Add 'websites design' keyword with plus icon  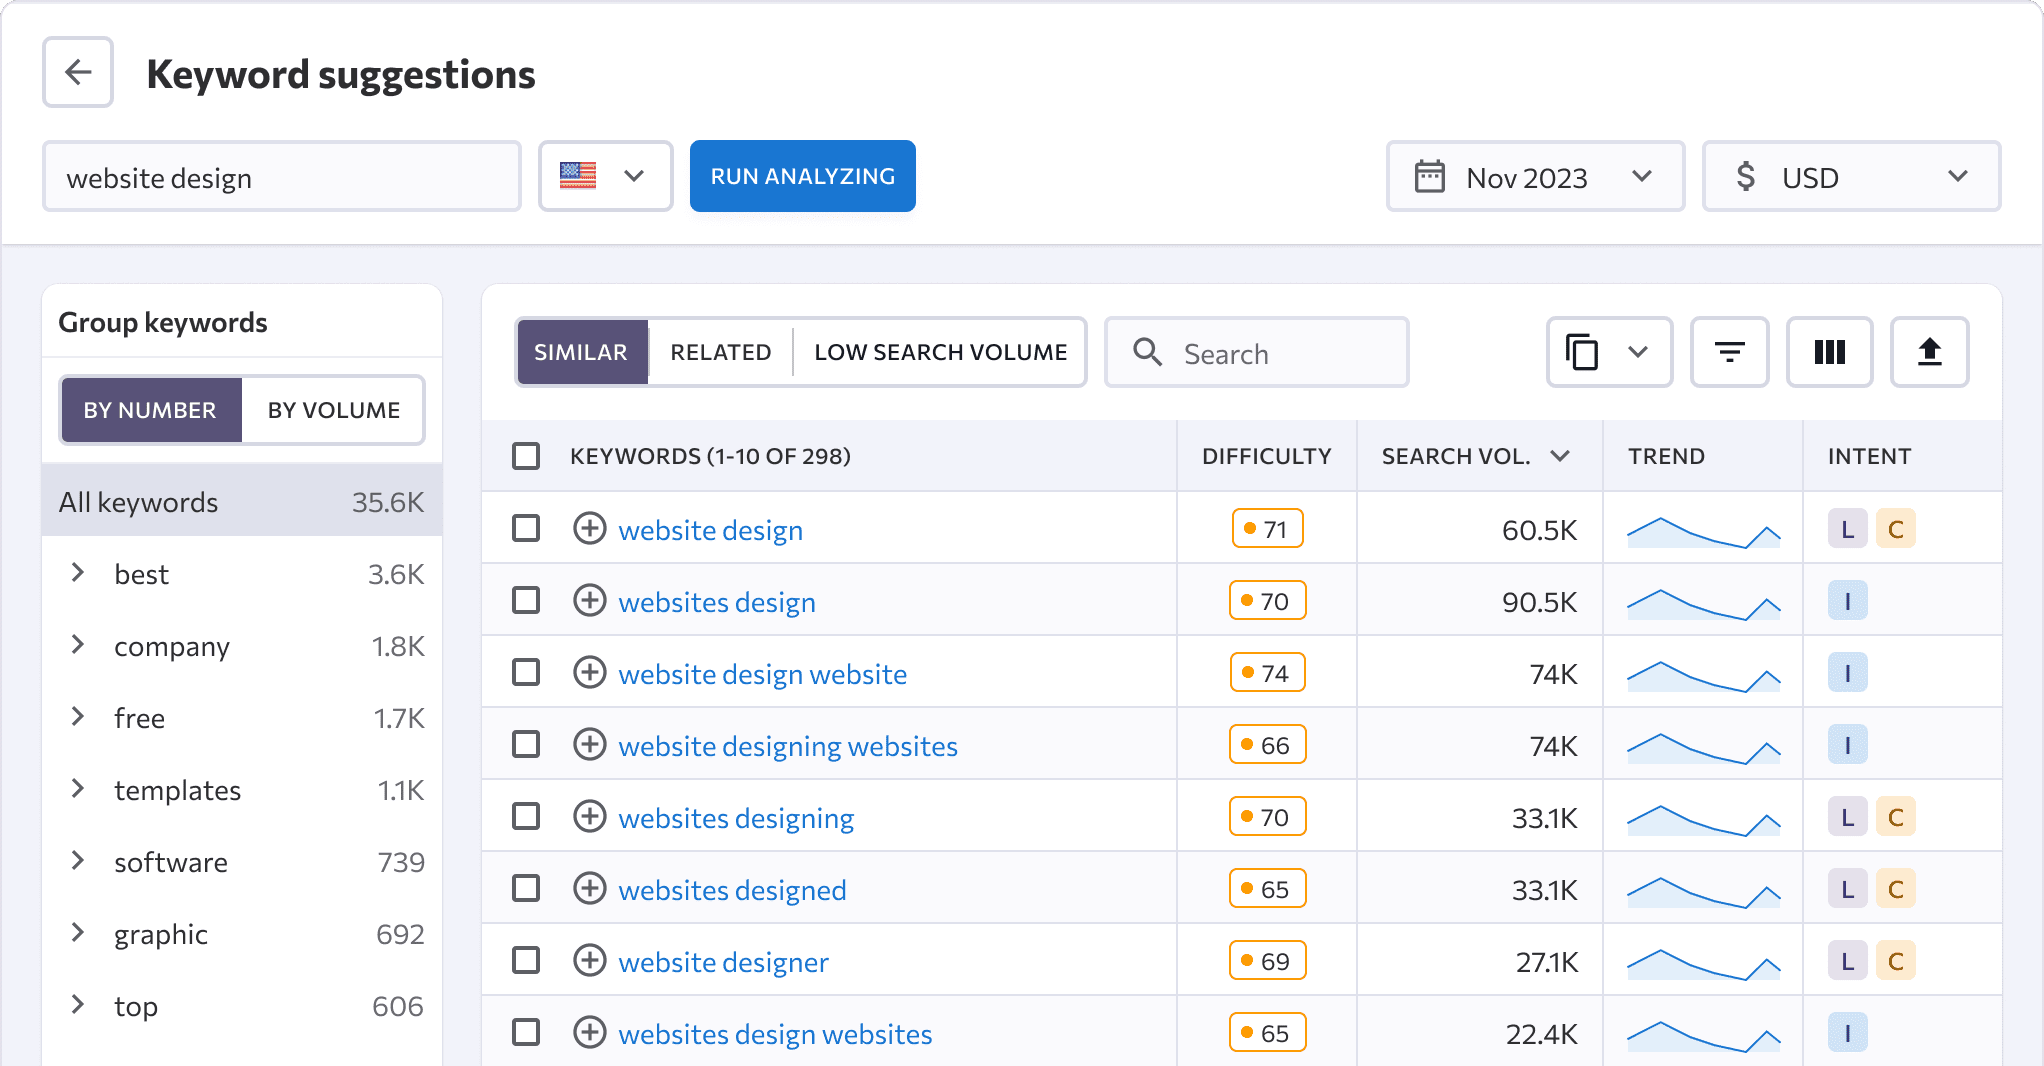click(590, 600)
